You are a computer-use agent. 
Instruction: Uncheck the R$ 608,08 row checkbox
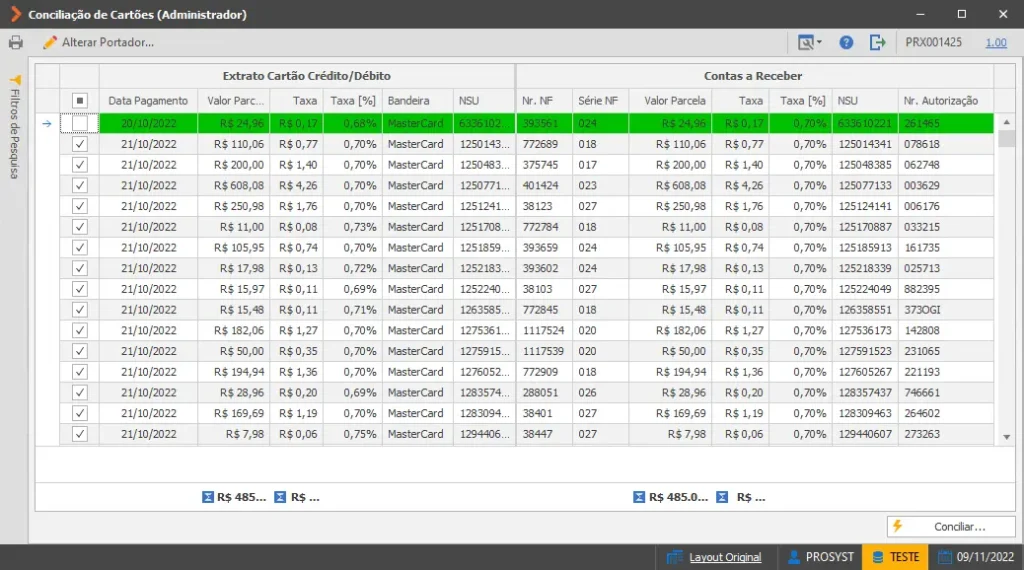[x=80, y=185]
